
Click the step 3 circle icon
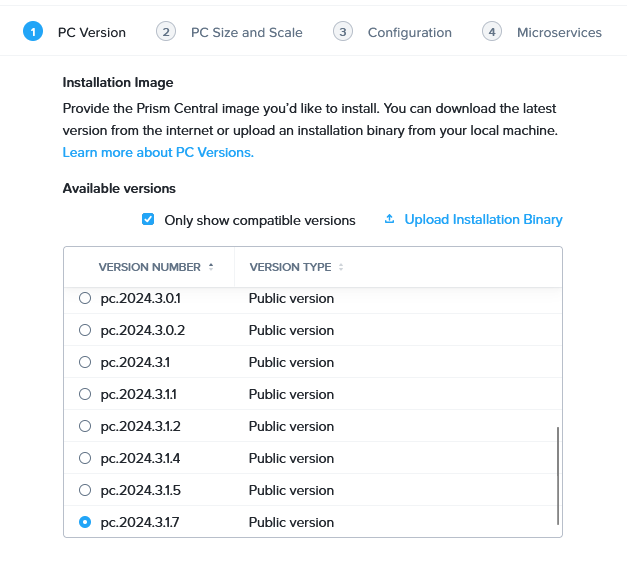click(343, 32)
